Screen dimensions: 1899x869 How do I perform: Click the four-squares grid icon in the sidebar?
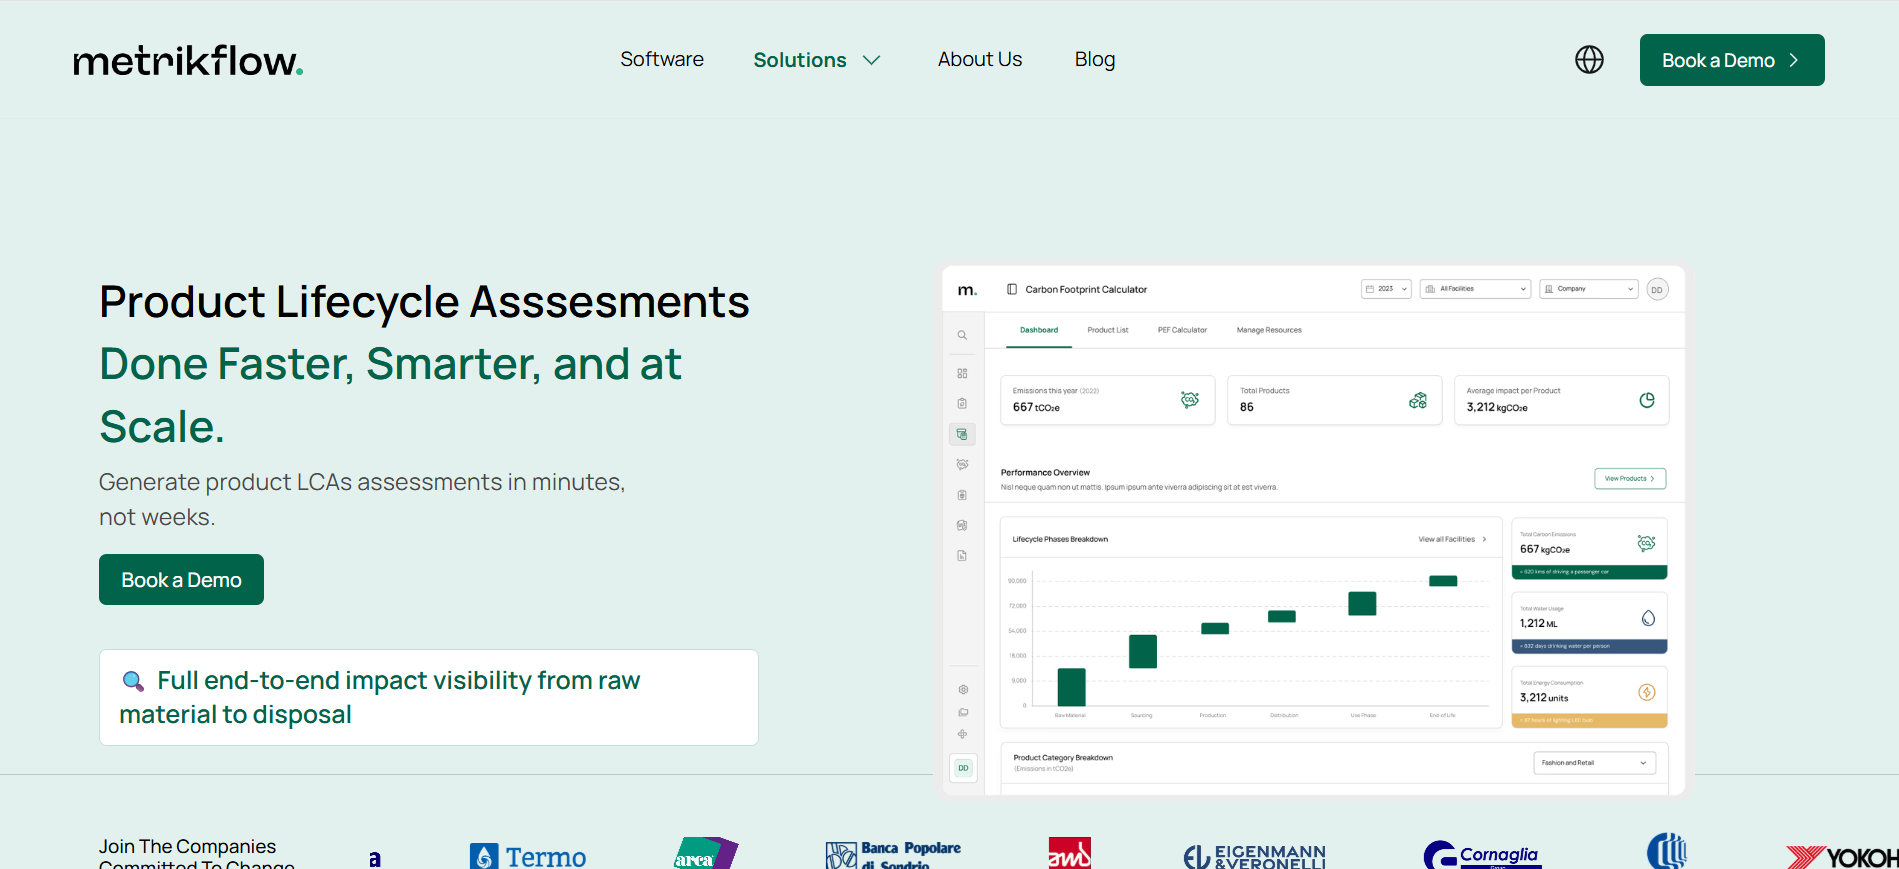point(962,373)
